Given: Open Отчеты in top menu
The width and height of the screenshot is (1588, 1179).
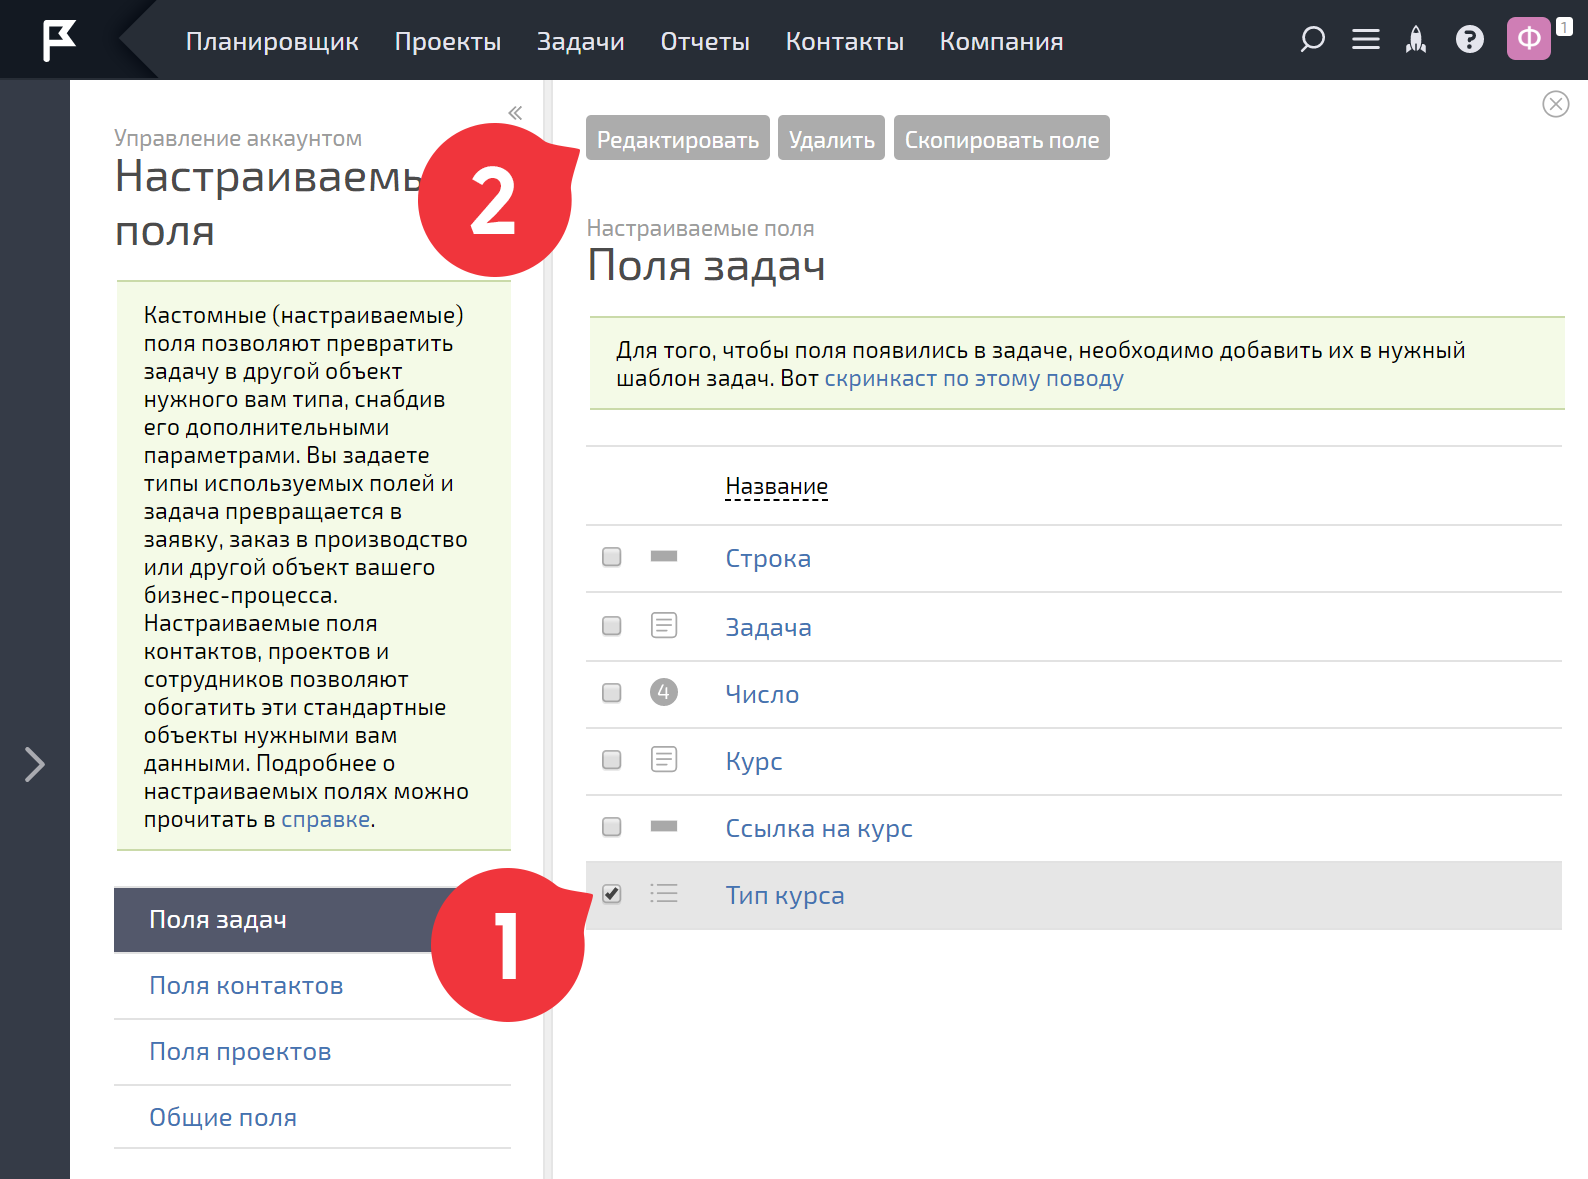Looking at the screenshot, I should (705, 41).
